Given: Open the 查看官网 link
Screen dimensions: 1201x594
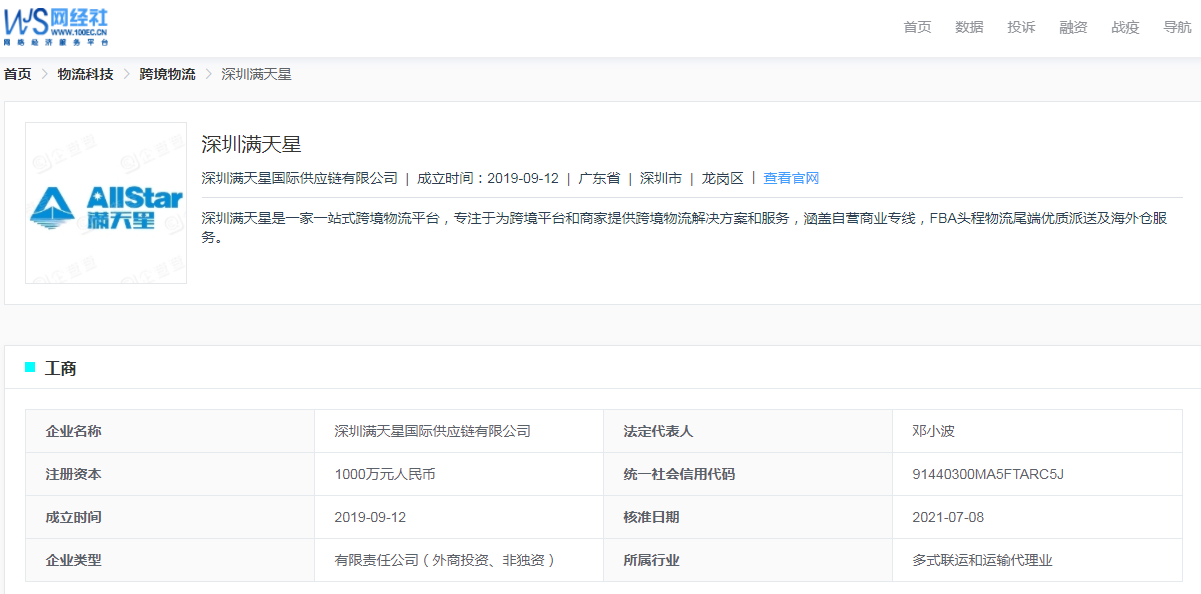Looking at the screenshot, I should 791,178.
